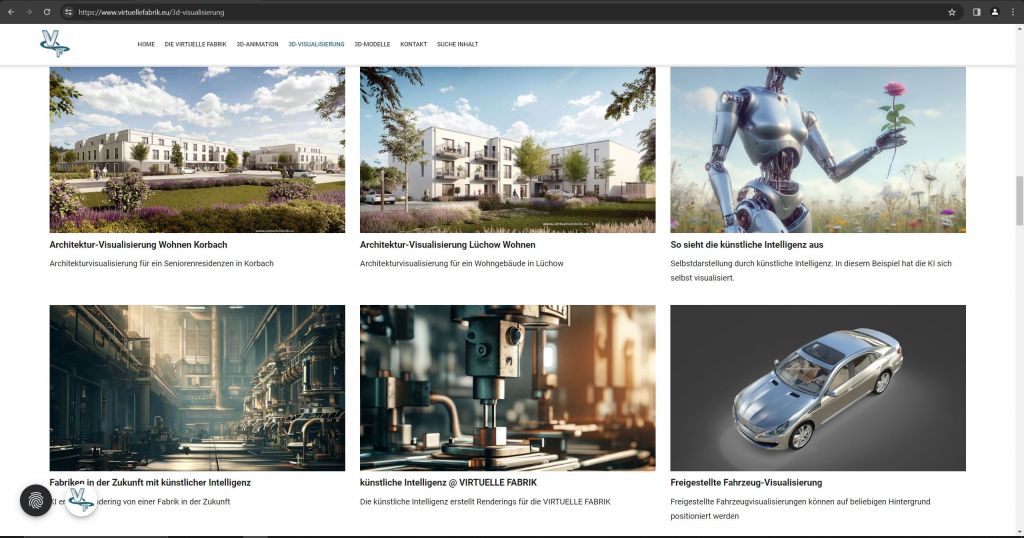Open the HOME menu item

tap(146, 45)
